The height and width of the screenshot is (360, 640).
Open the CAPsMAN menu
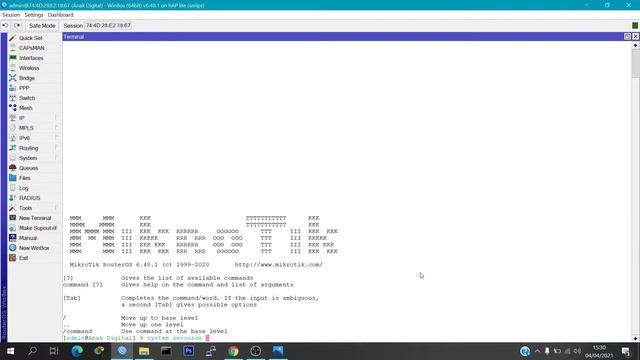pos(31,48)
